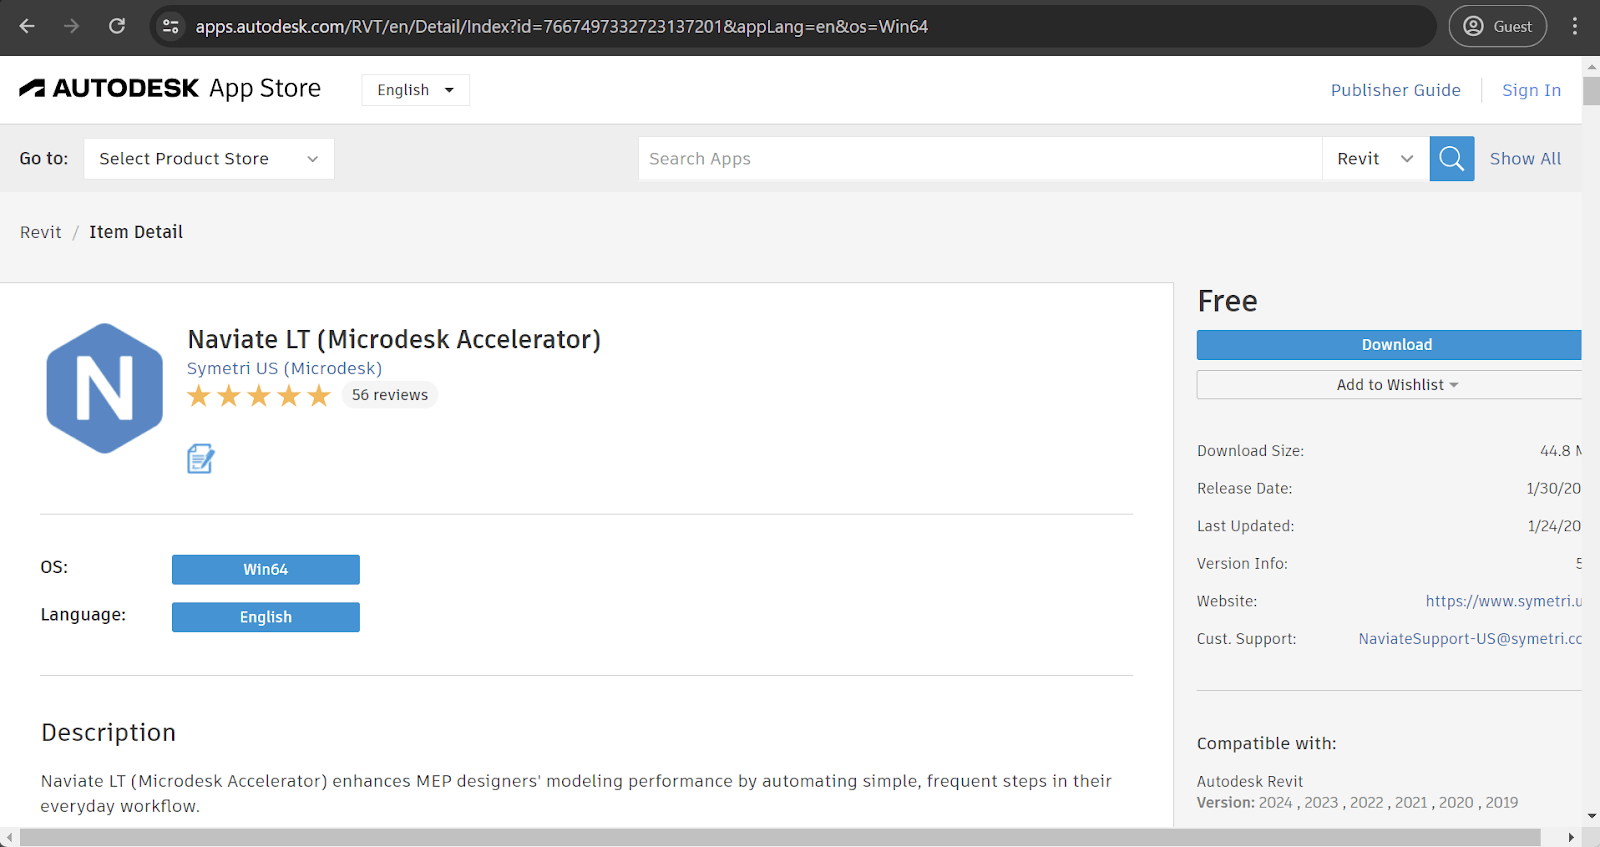Click the Revit breadcrumb link
Screen dimensions: 1600x847
(x=41, y=232)
